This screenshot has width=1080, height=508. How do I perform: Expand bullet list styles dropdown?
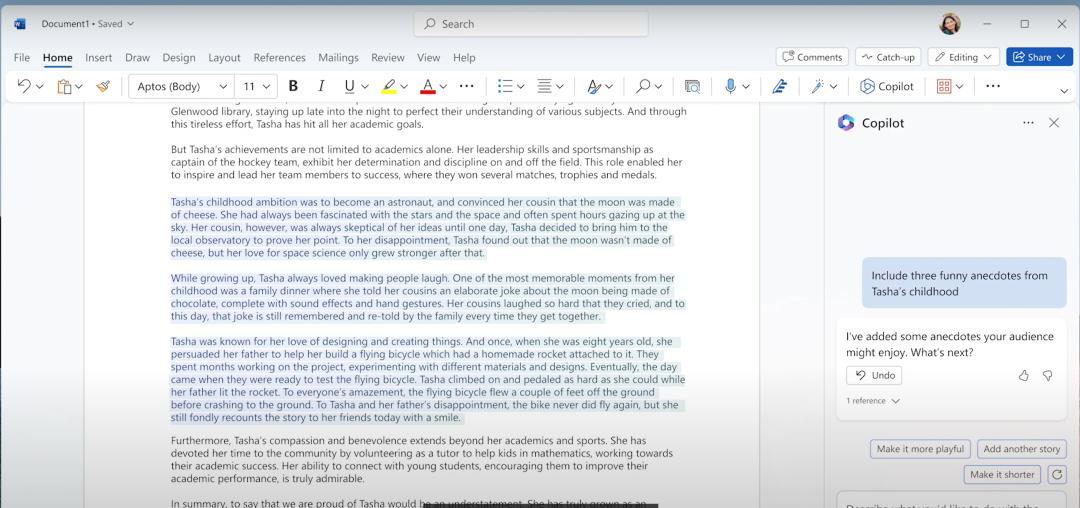pyautogui.click(x=521, y=87)
